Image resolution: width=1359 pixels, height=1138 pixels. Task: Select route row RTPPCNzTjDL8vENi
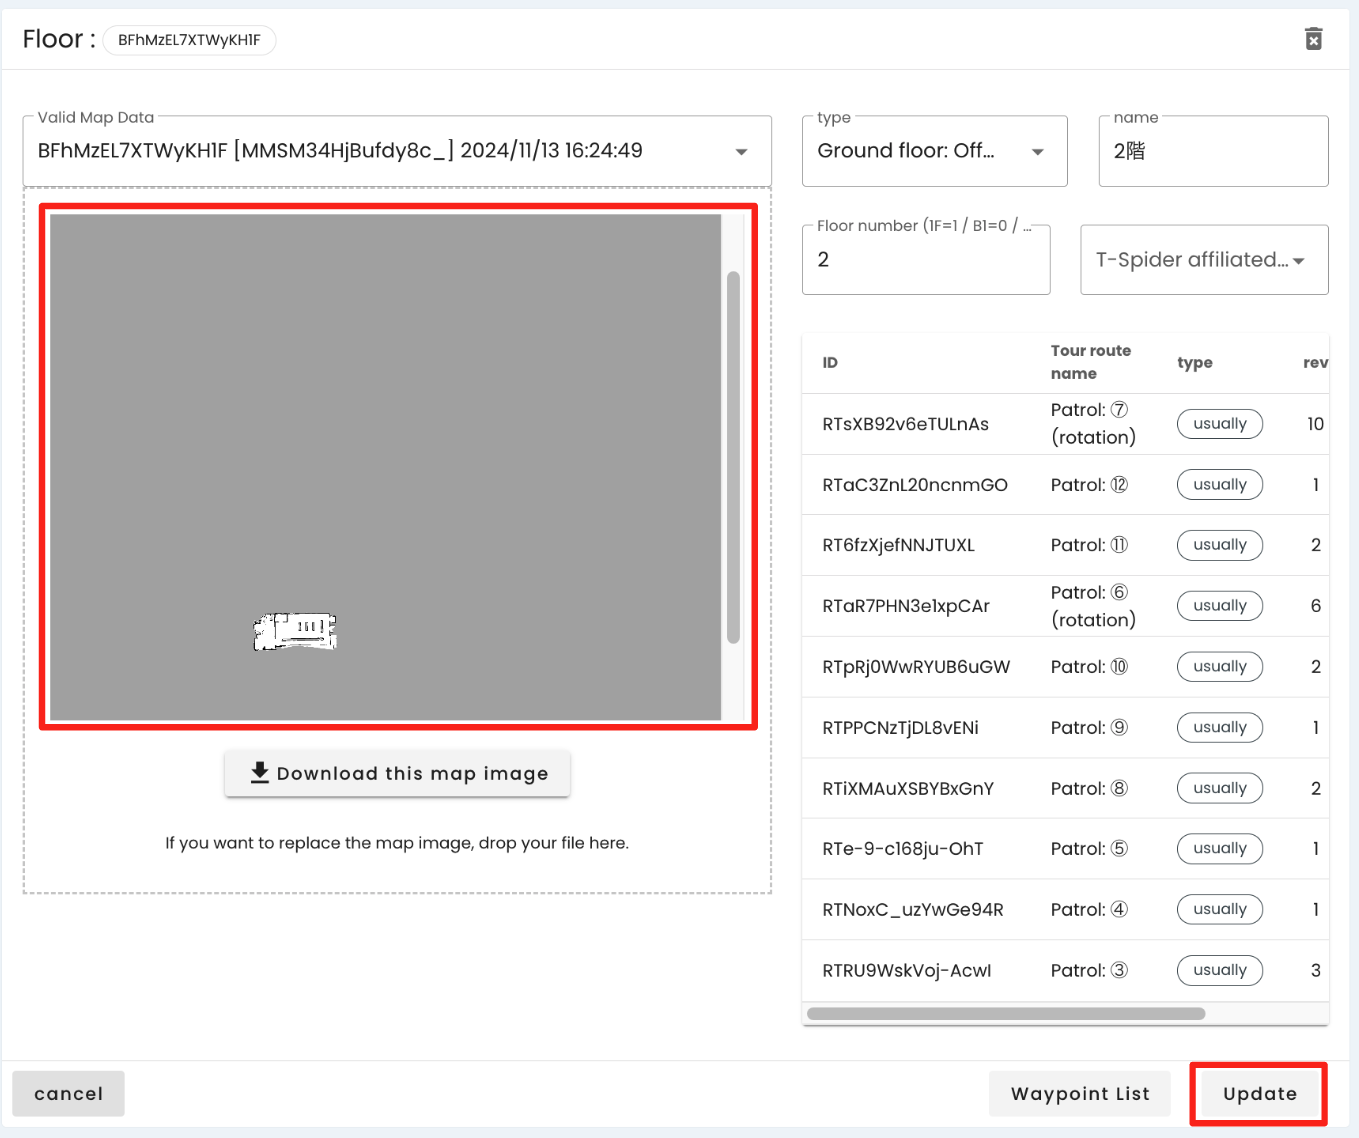(x=1065, y=728)
